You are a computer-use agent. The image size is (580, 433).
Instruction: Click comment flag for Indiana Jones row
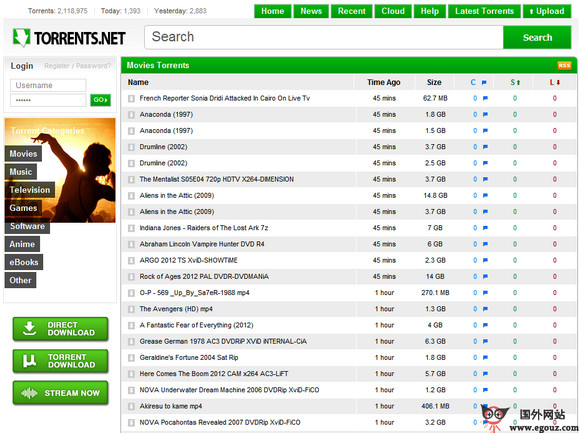click(485, 228)
